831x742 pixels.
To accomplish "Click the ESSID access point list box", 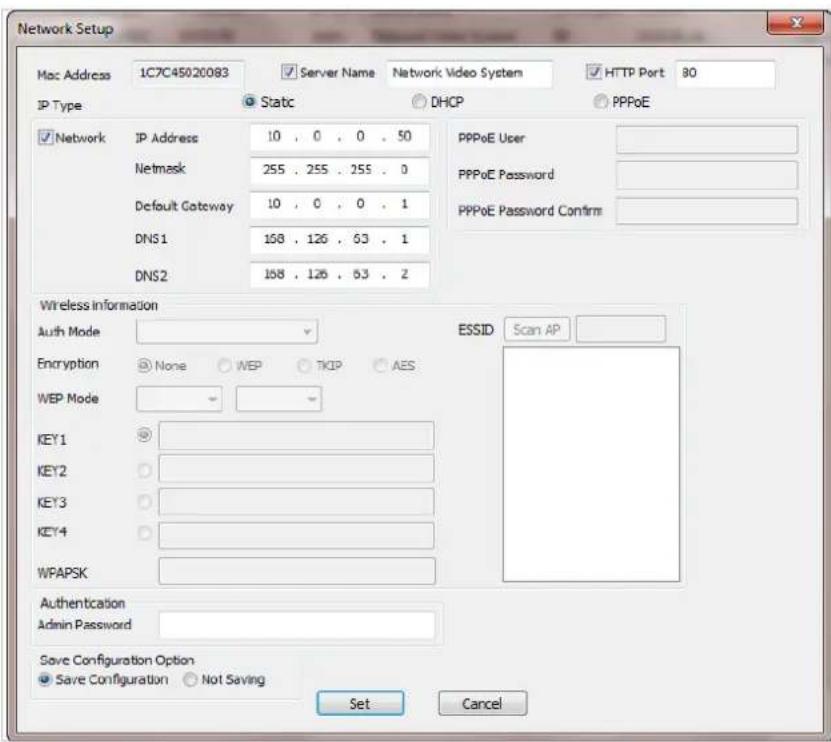I will pos(591,464).
